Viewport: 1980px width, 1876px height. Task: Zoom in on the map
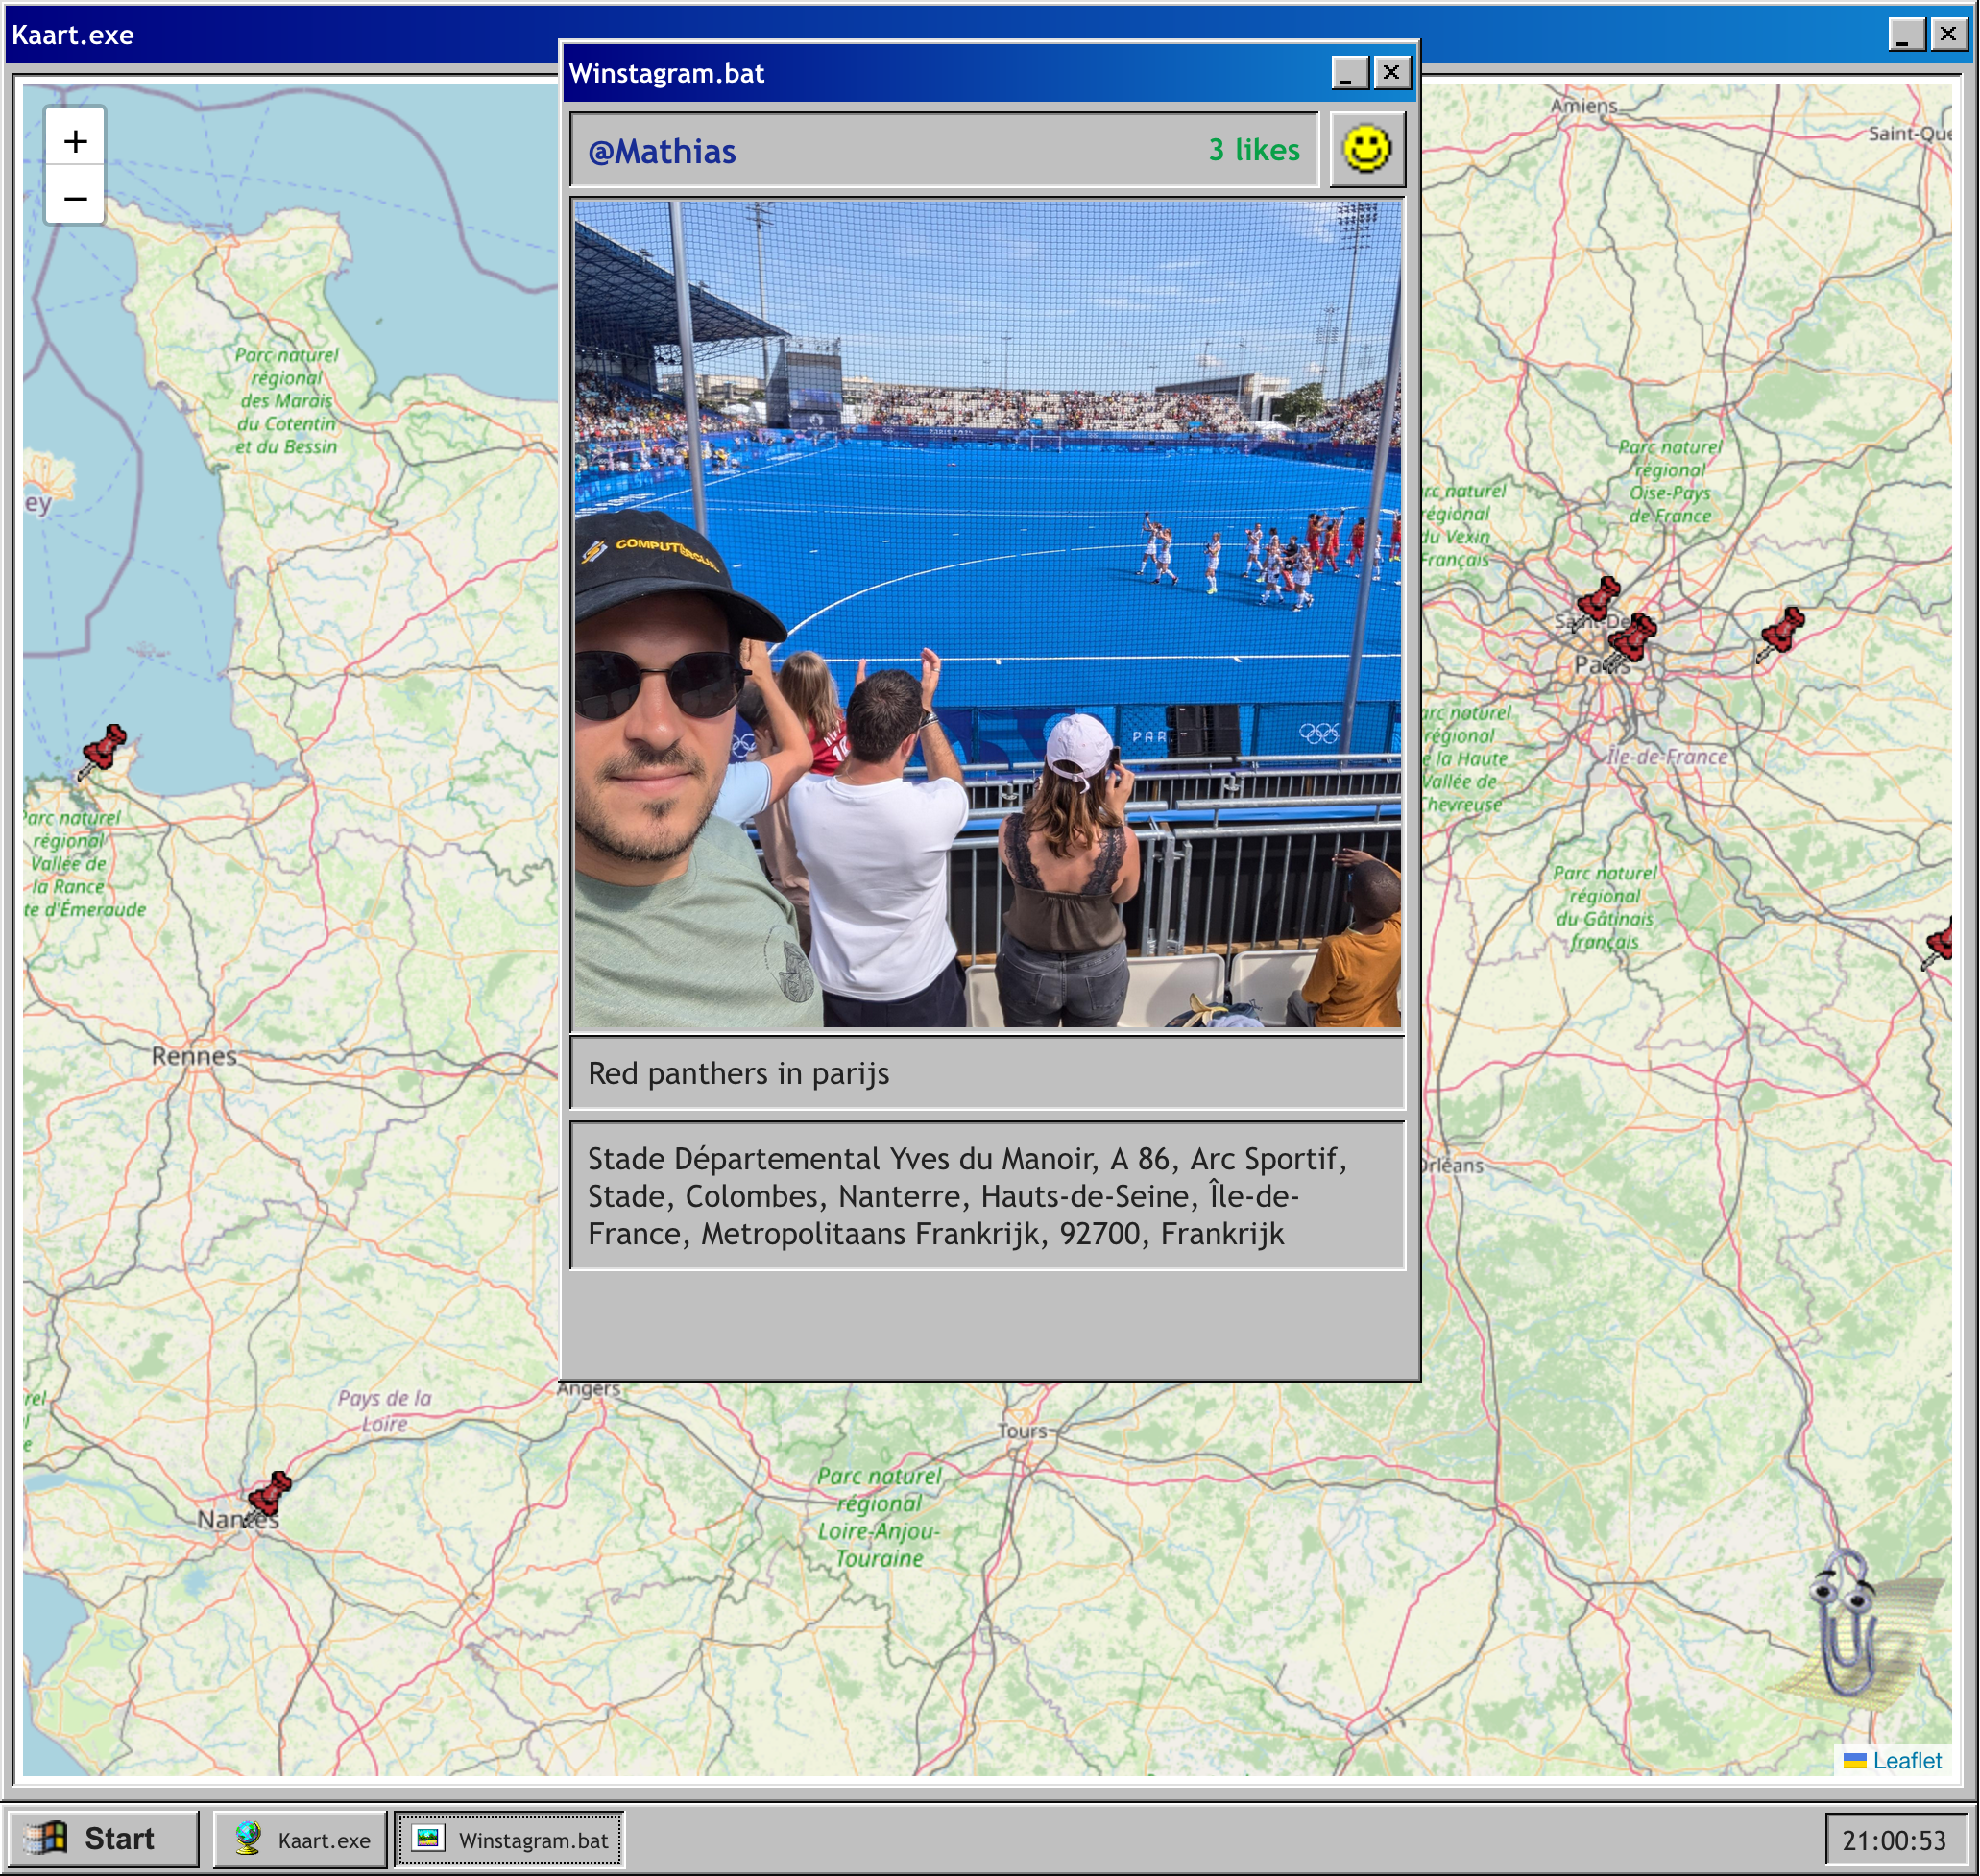[75, 141]
